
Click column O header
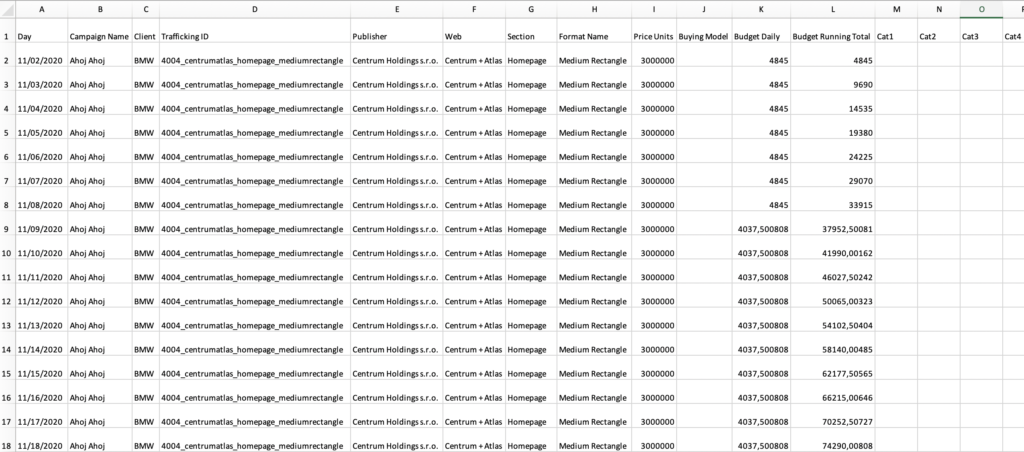(x=980, y=9)
